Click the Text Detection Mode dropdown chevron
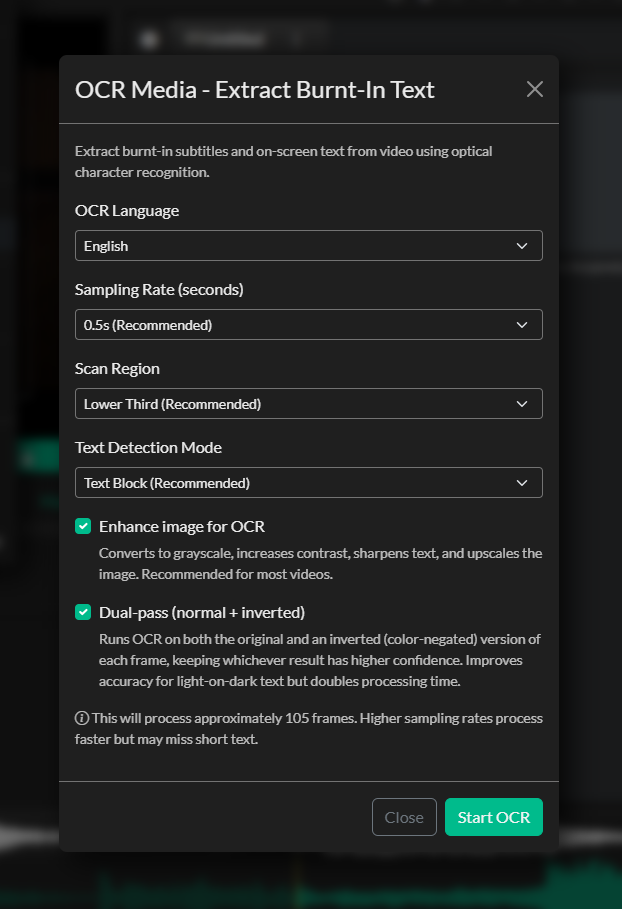Viewport: 622px width, 909px height. pos(522,482)
